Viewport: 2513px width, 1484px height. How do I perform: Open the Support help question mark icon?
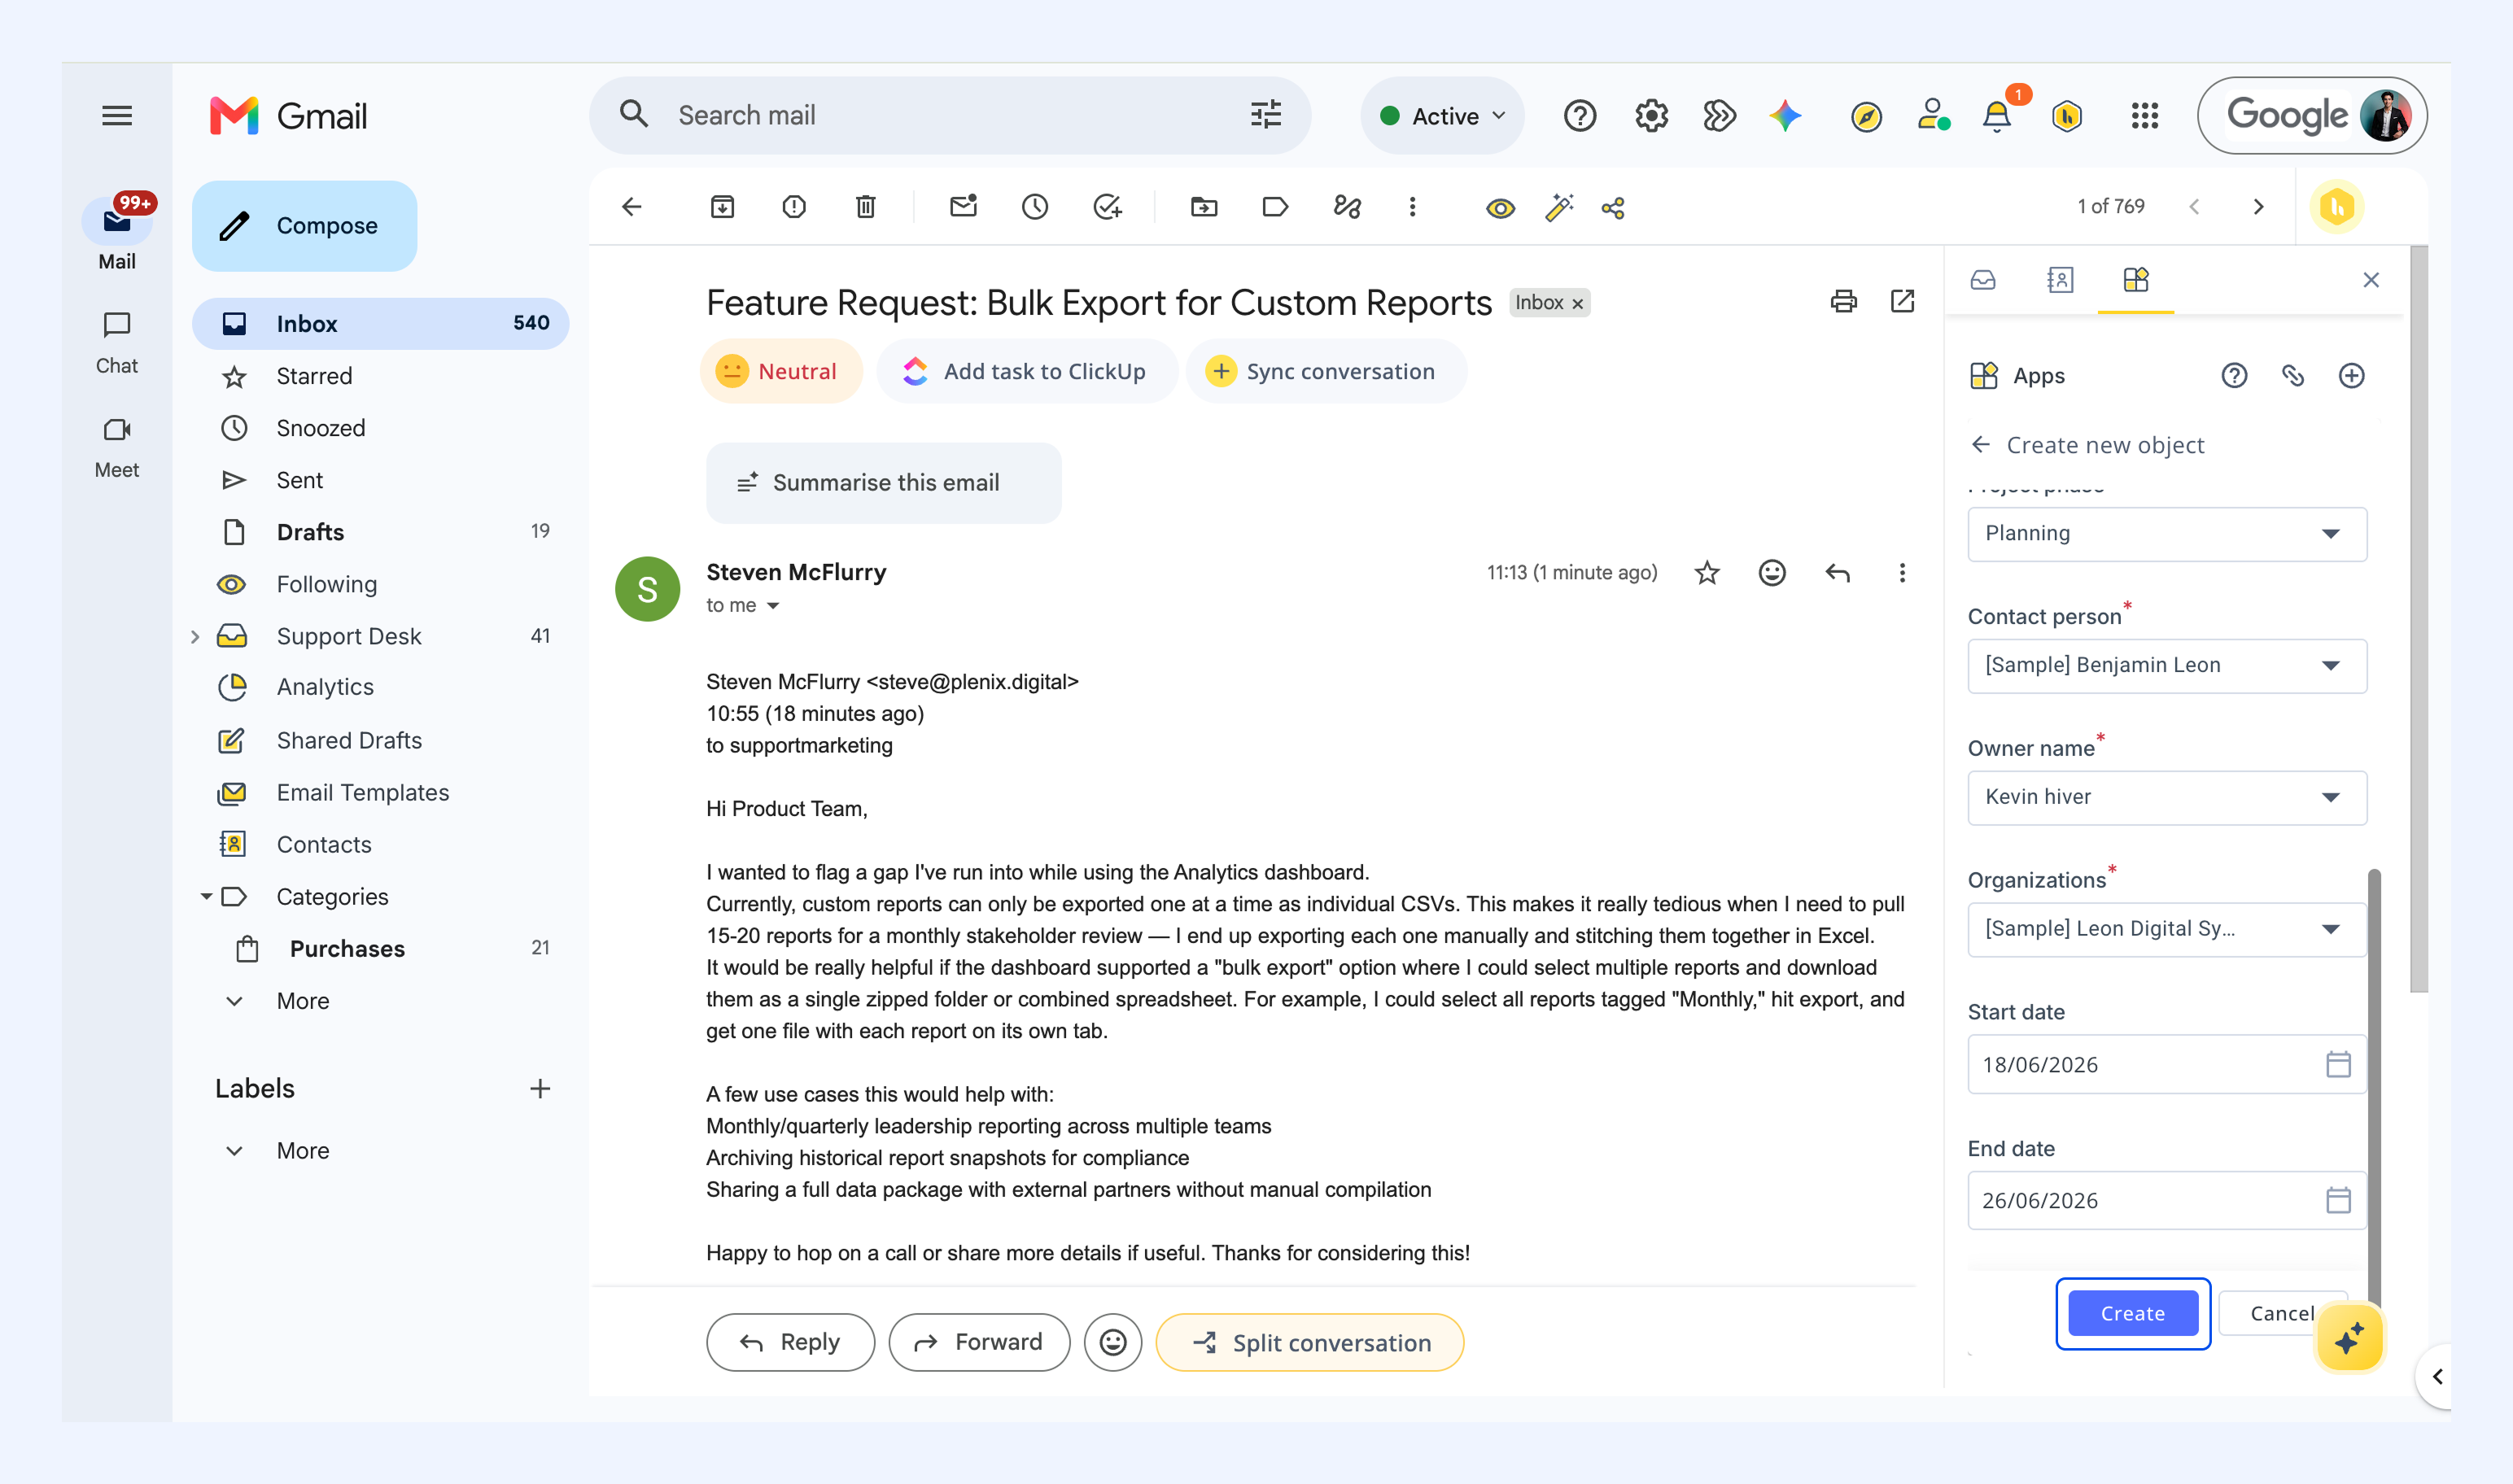coord(1580,116)
